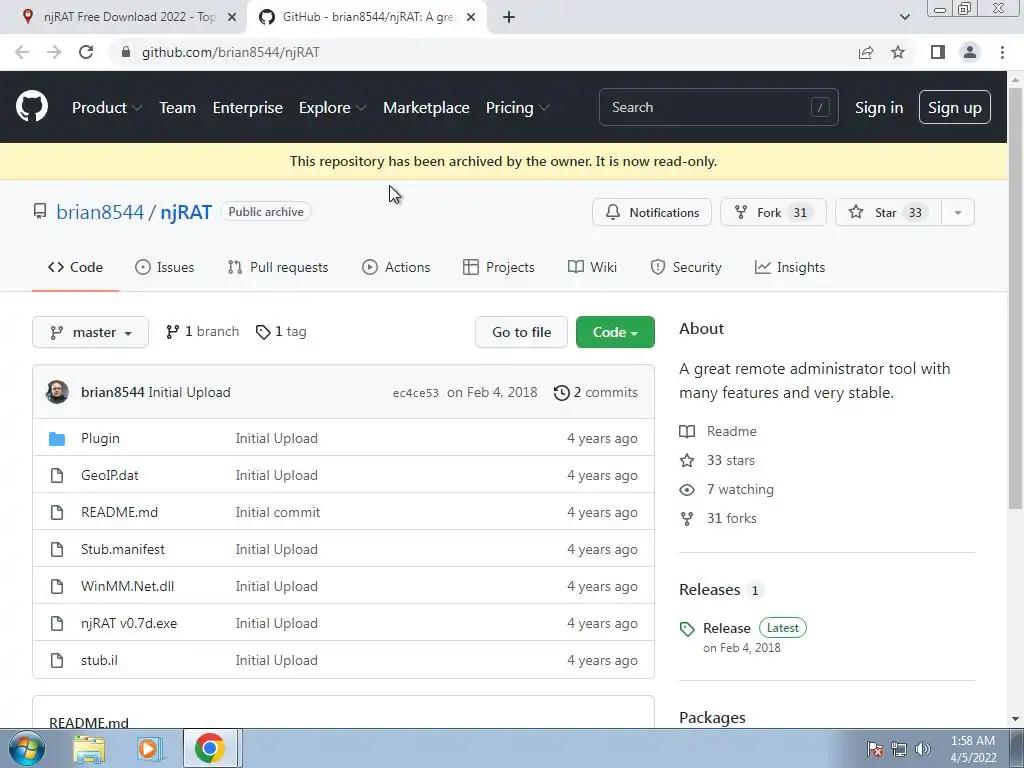Open the njRAT v0.7d.exe file

[x=129, y=623]
